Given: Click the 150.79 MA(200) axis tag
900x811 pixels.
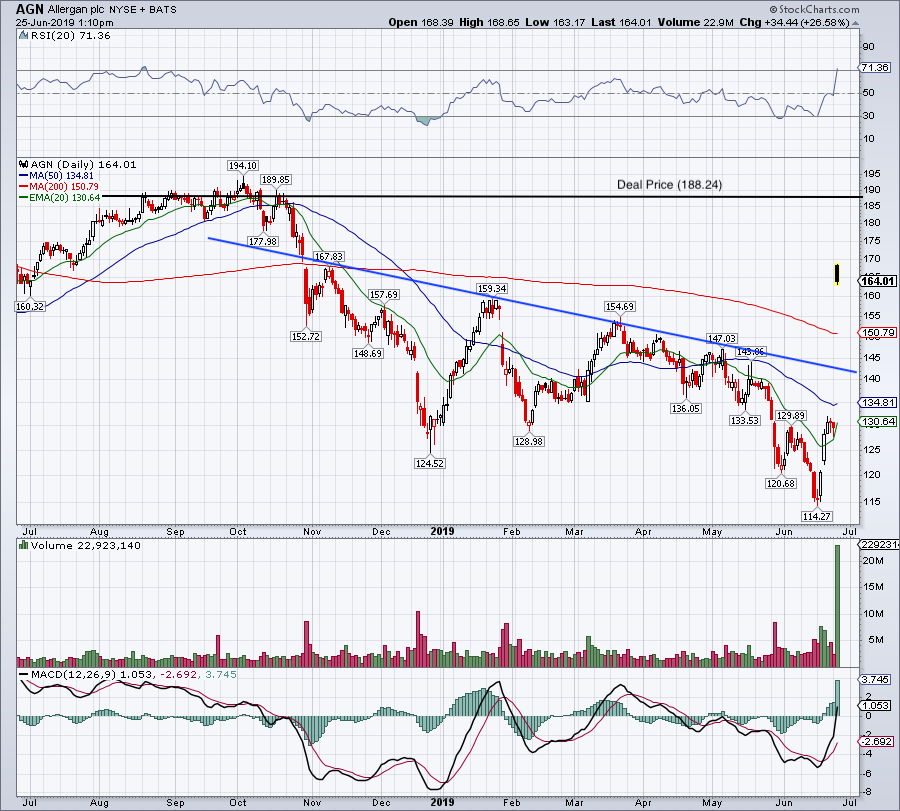Looking at the screenshot, I should [x=878, y=332].
